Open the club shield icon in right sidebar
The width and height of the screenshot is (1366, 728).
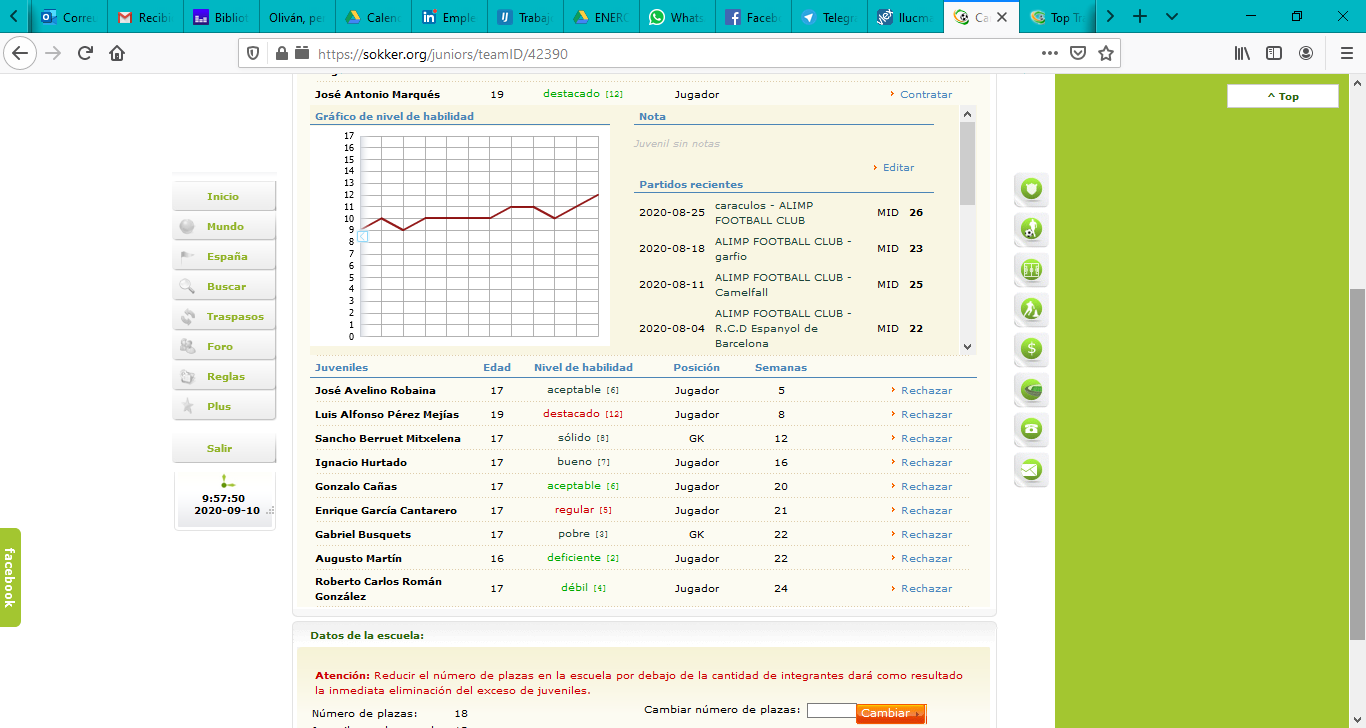pos(1031,188)
